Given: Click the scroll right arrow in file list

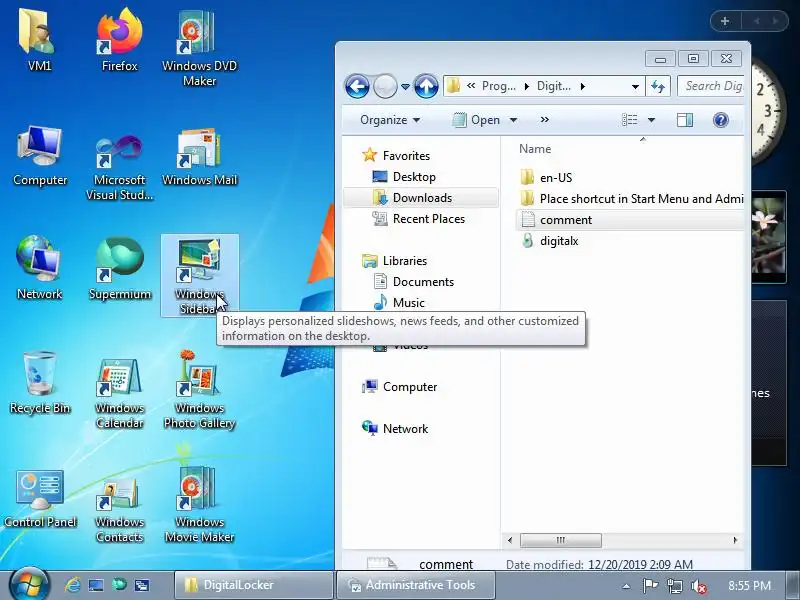Looking at the screenshot, I should [x=735, y=540].
